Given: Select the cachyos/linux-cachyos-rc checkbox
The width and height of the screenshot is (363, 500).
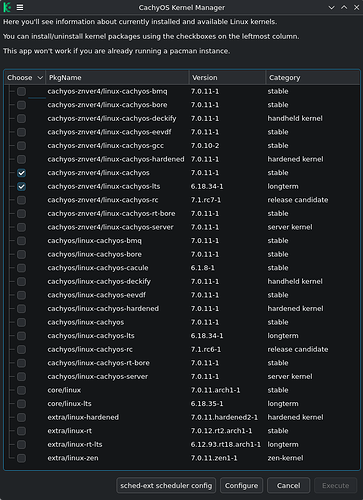Looking at the screenshot, I should (x=21, y=349).
